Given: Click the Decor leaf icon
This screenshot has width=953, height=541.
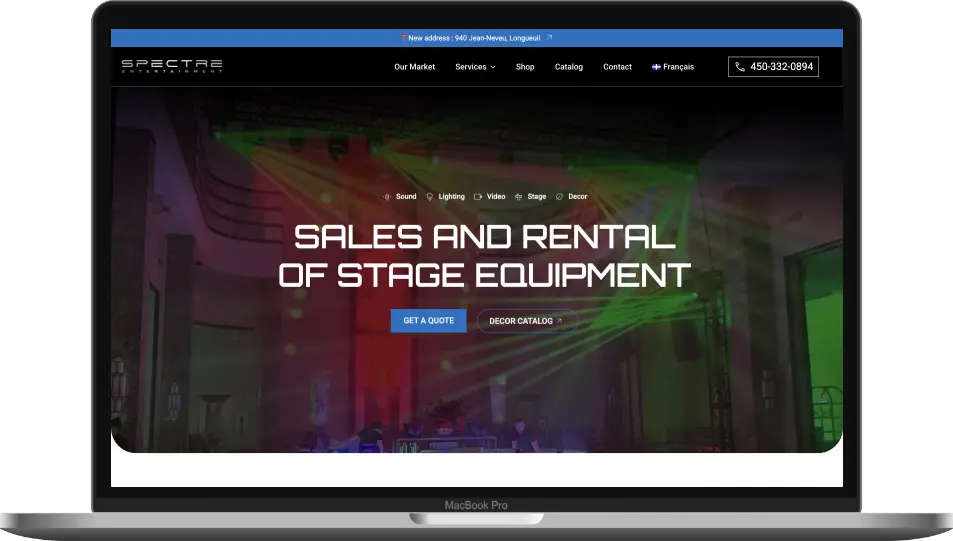Looking at the screenshot, I should [x=560, y=197].
